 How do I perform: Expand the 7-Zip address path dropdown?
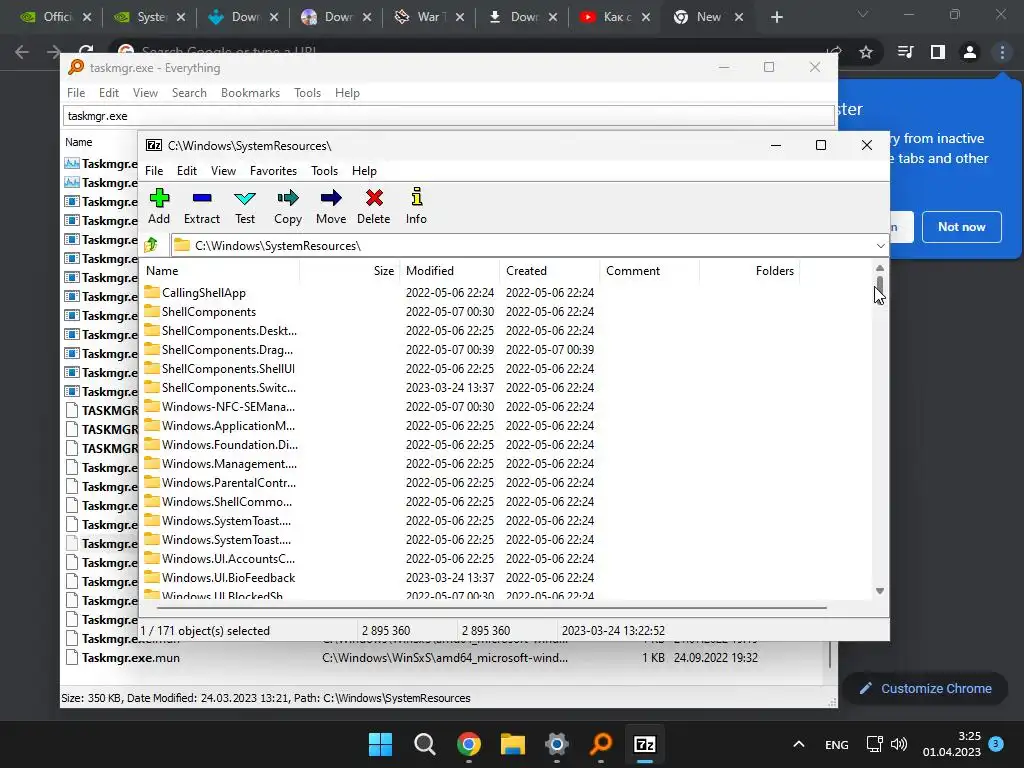pos(880,246)
